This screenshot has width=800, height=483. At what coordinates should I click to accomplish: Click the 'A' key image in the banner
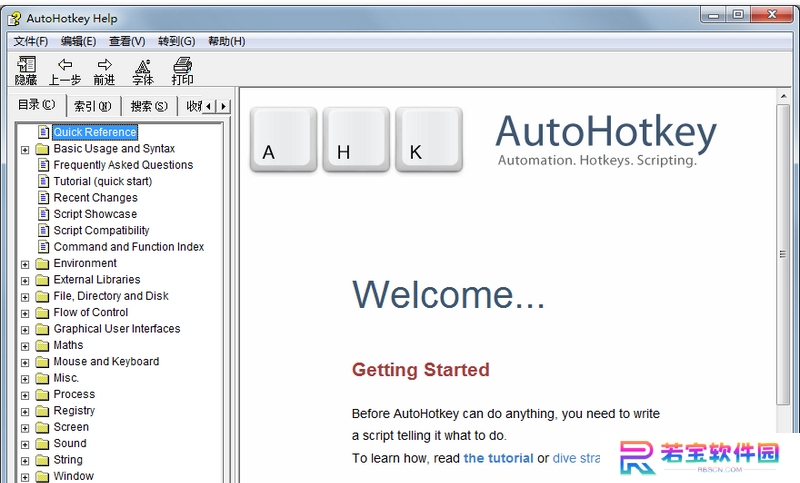pos(284,139)
